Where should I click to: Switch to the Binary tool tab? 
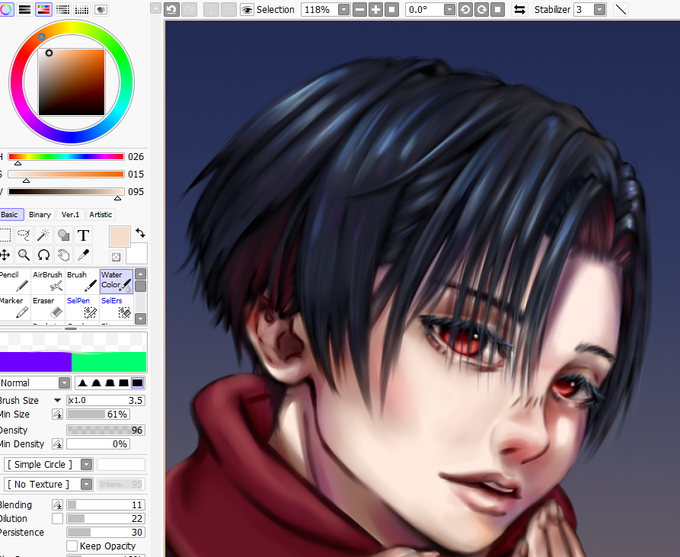click(x=40, y=214)
